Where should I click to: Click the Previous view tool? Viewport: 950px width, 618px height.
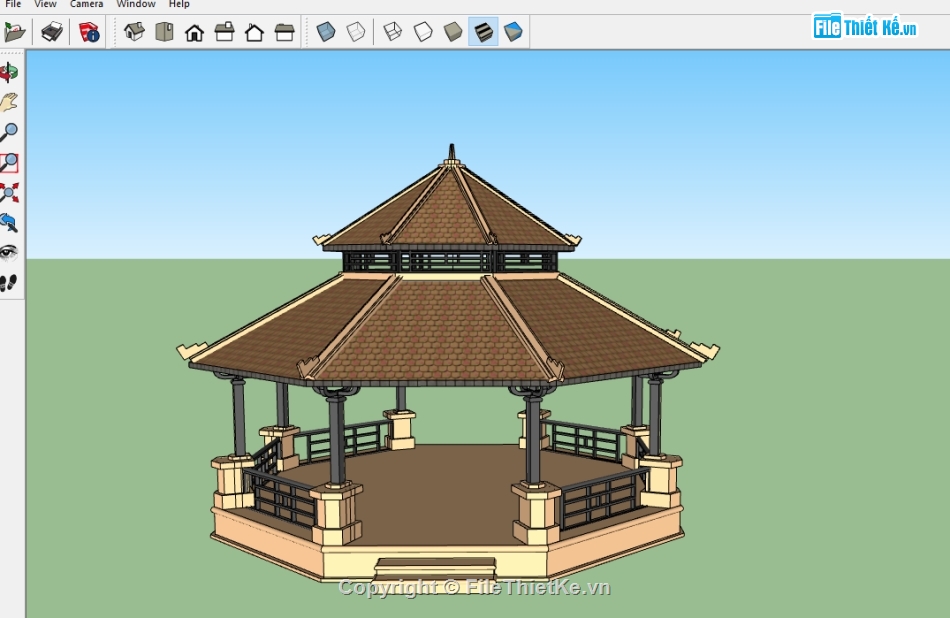tap(9, 222)
